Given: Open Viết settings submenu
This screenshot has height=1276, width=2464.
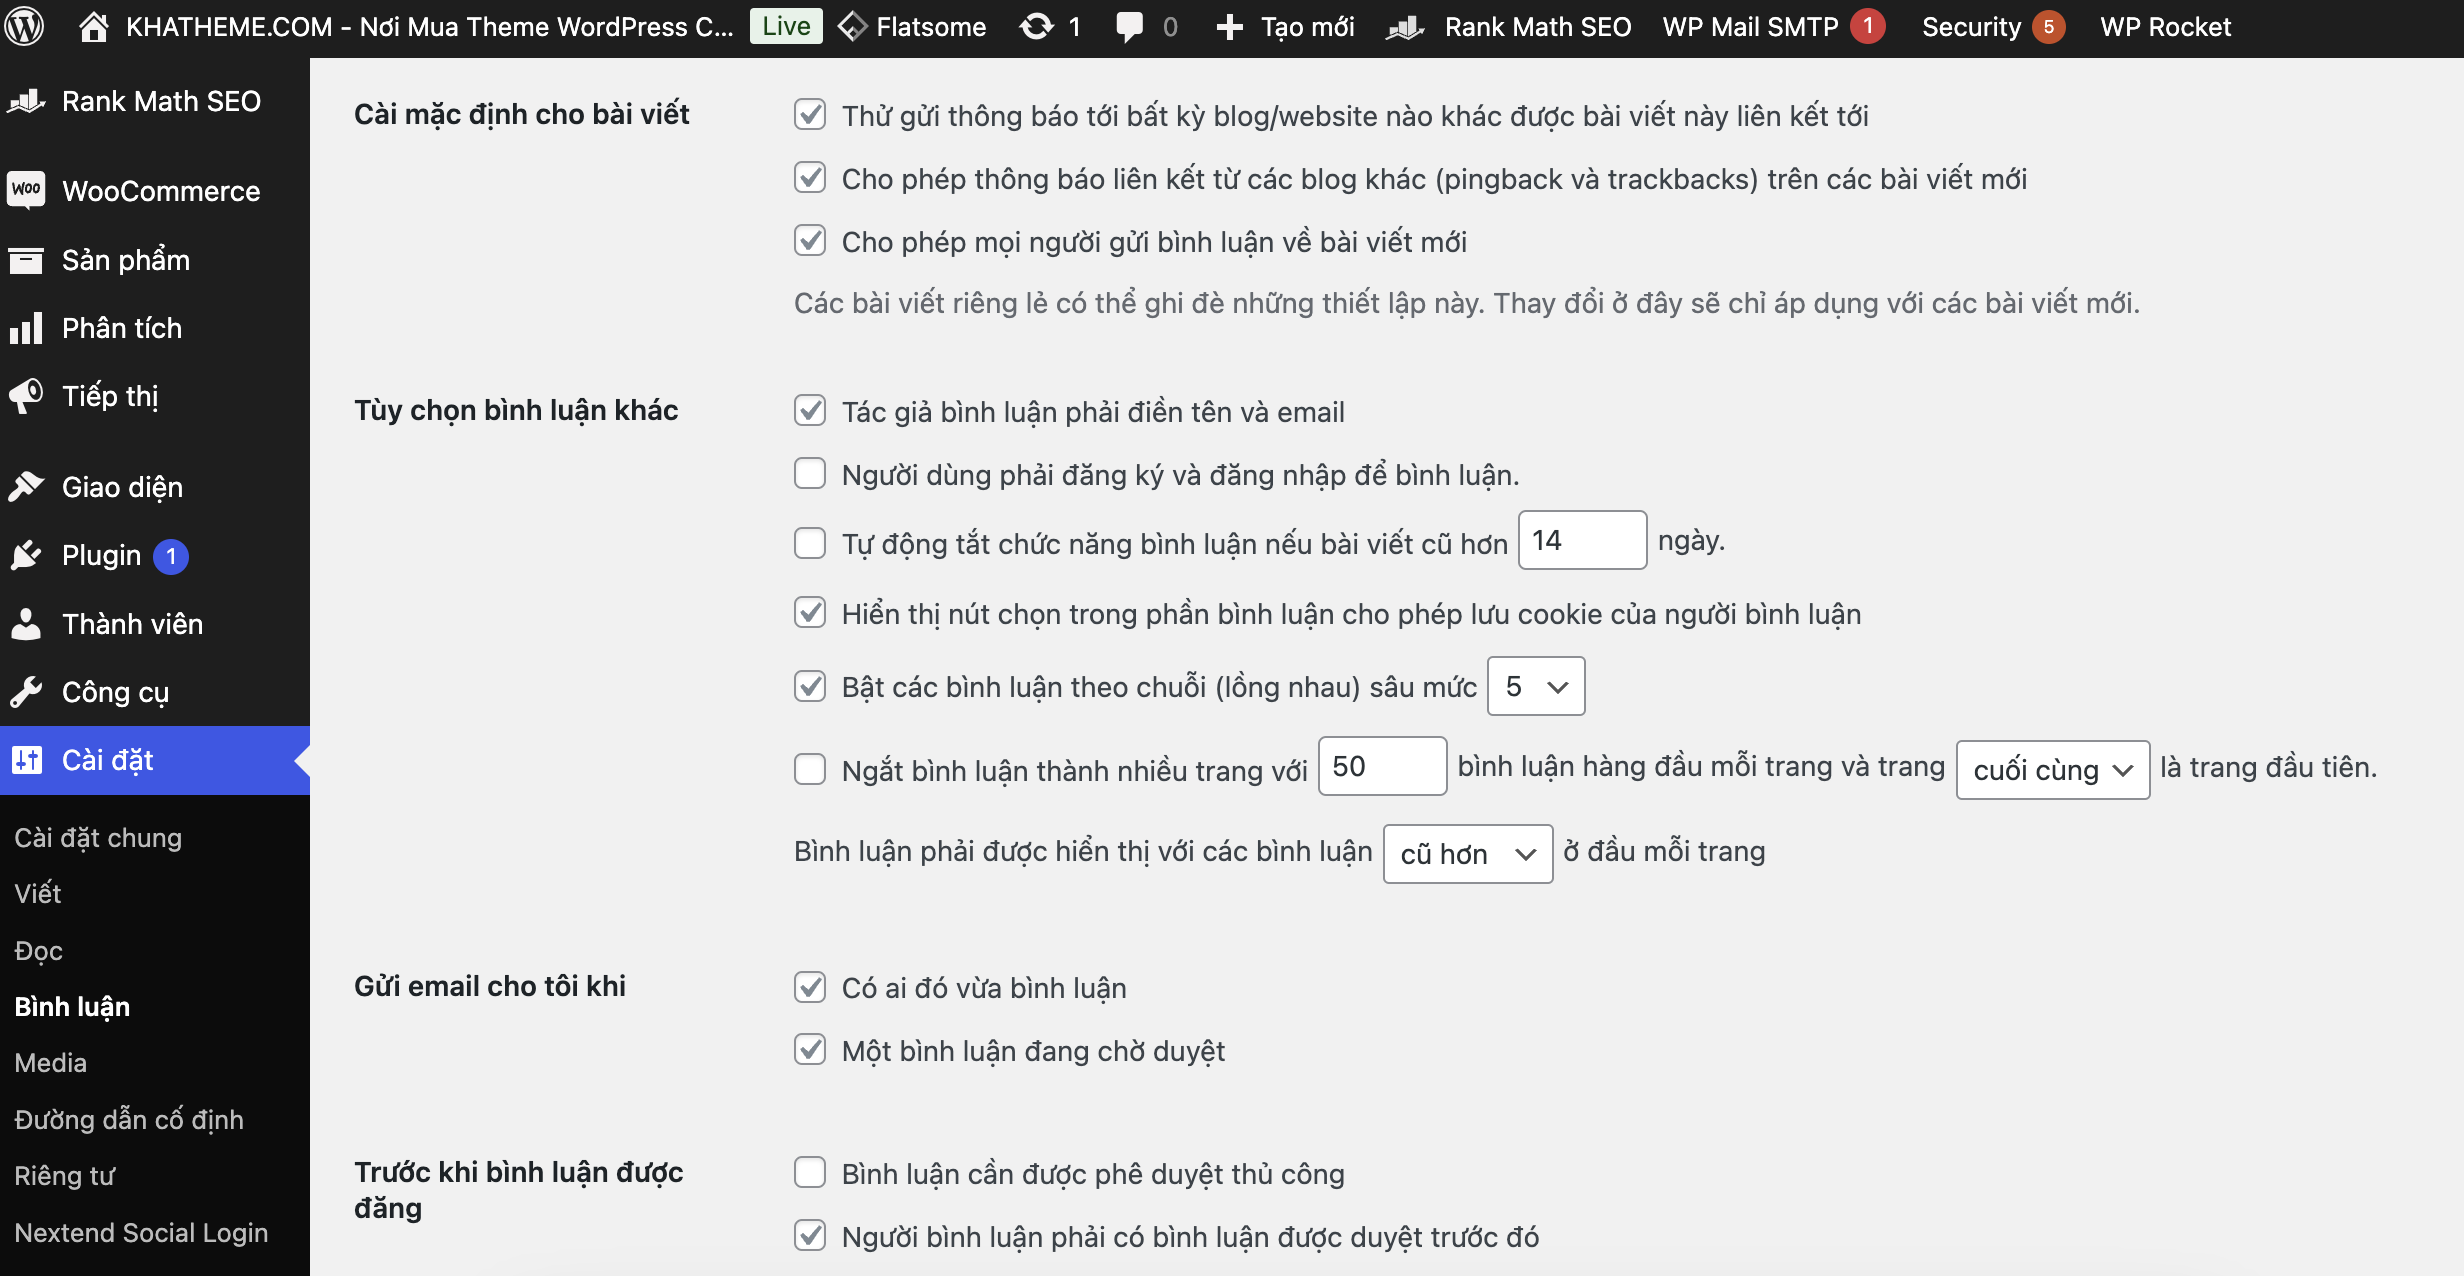Looking at the screenshot, I should tap(38, 894).
